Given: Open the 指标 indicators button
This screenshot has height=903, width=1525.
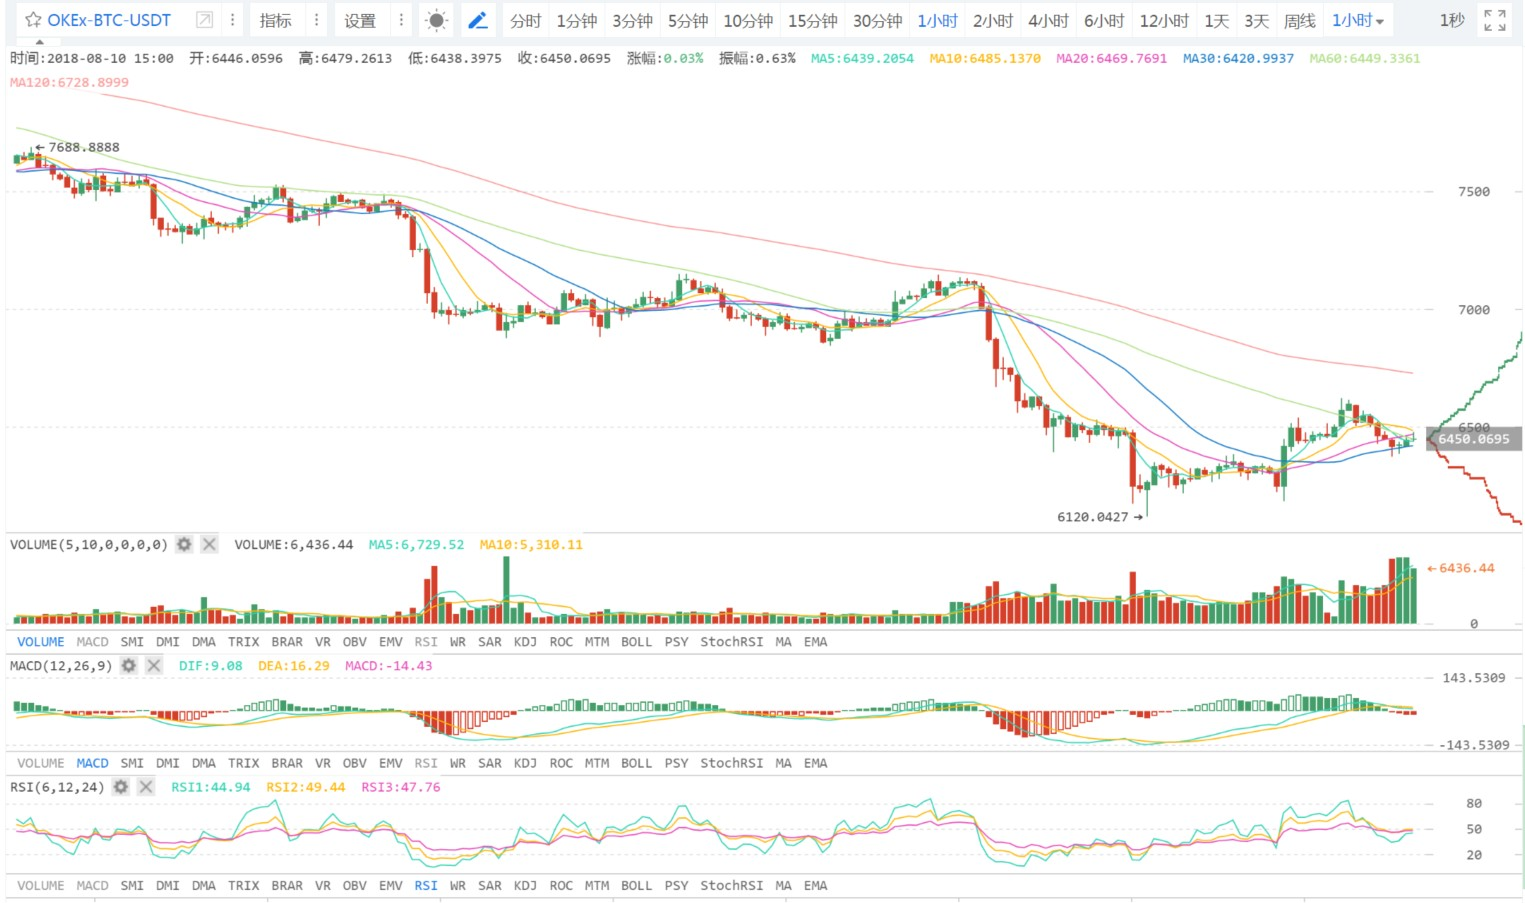Looking at the screenshot, I should (276, 20).
